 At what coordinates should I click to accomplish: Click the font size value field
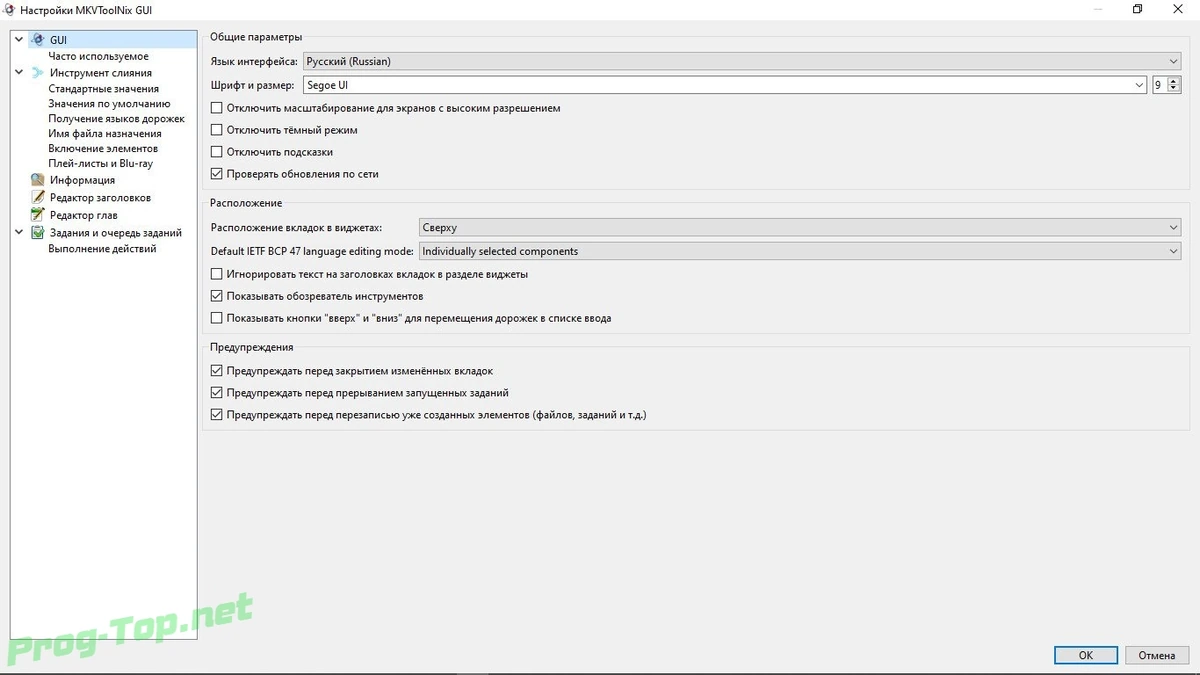[x=1160, y=85]
